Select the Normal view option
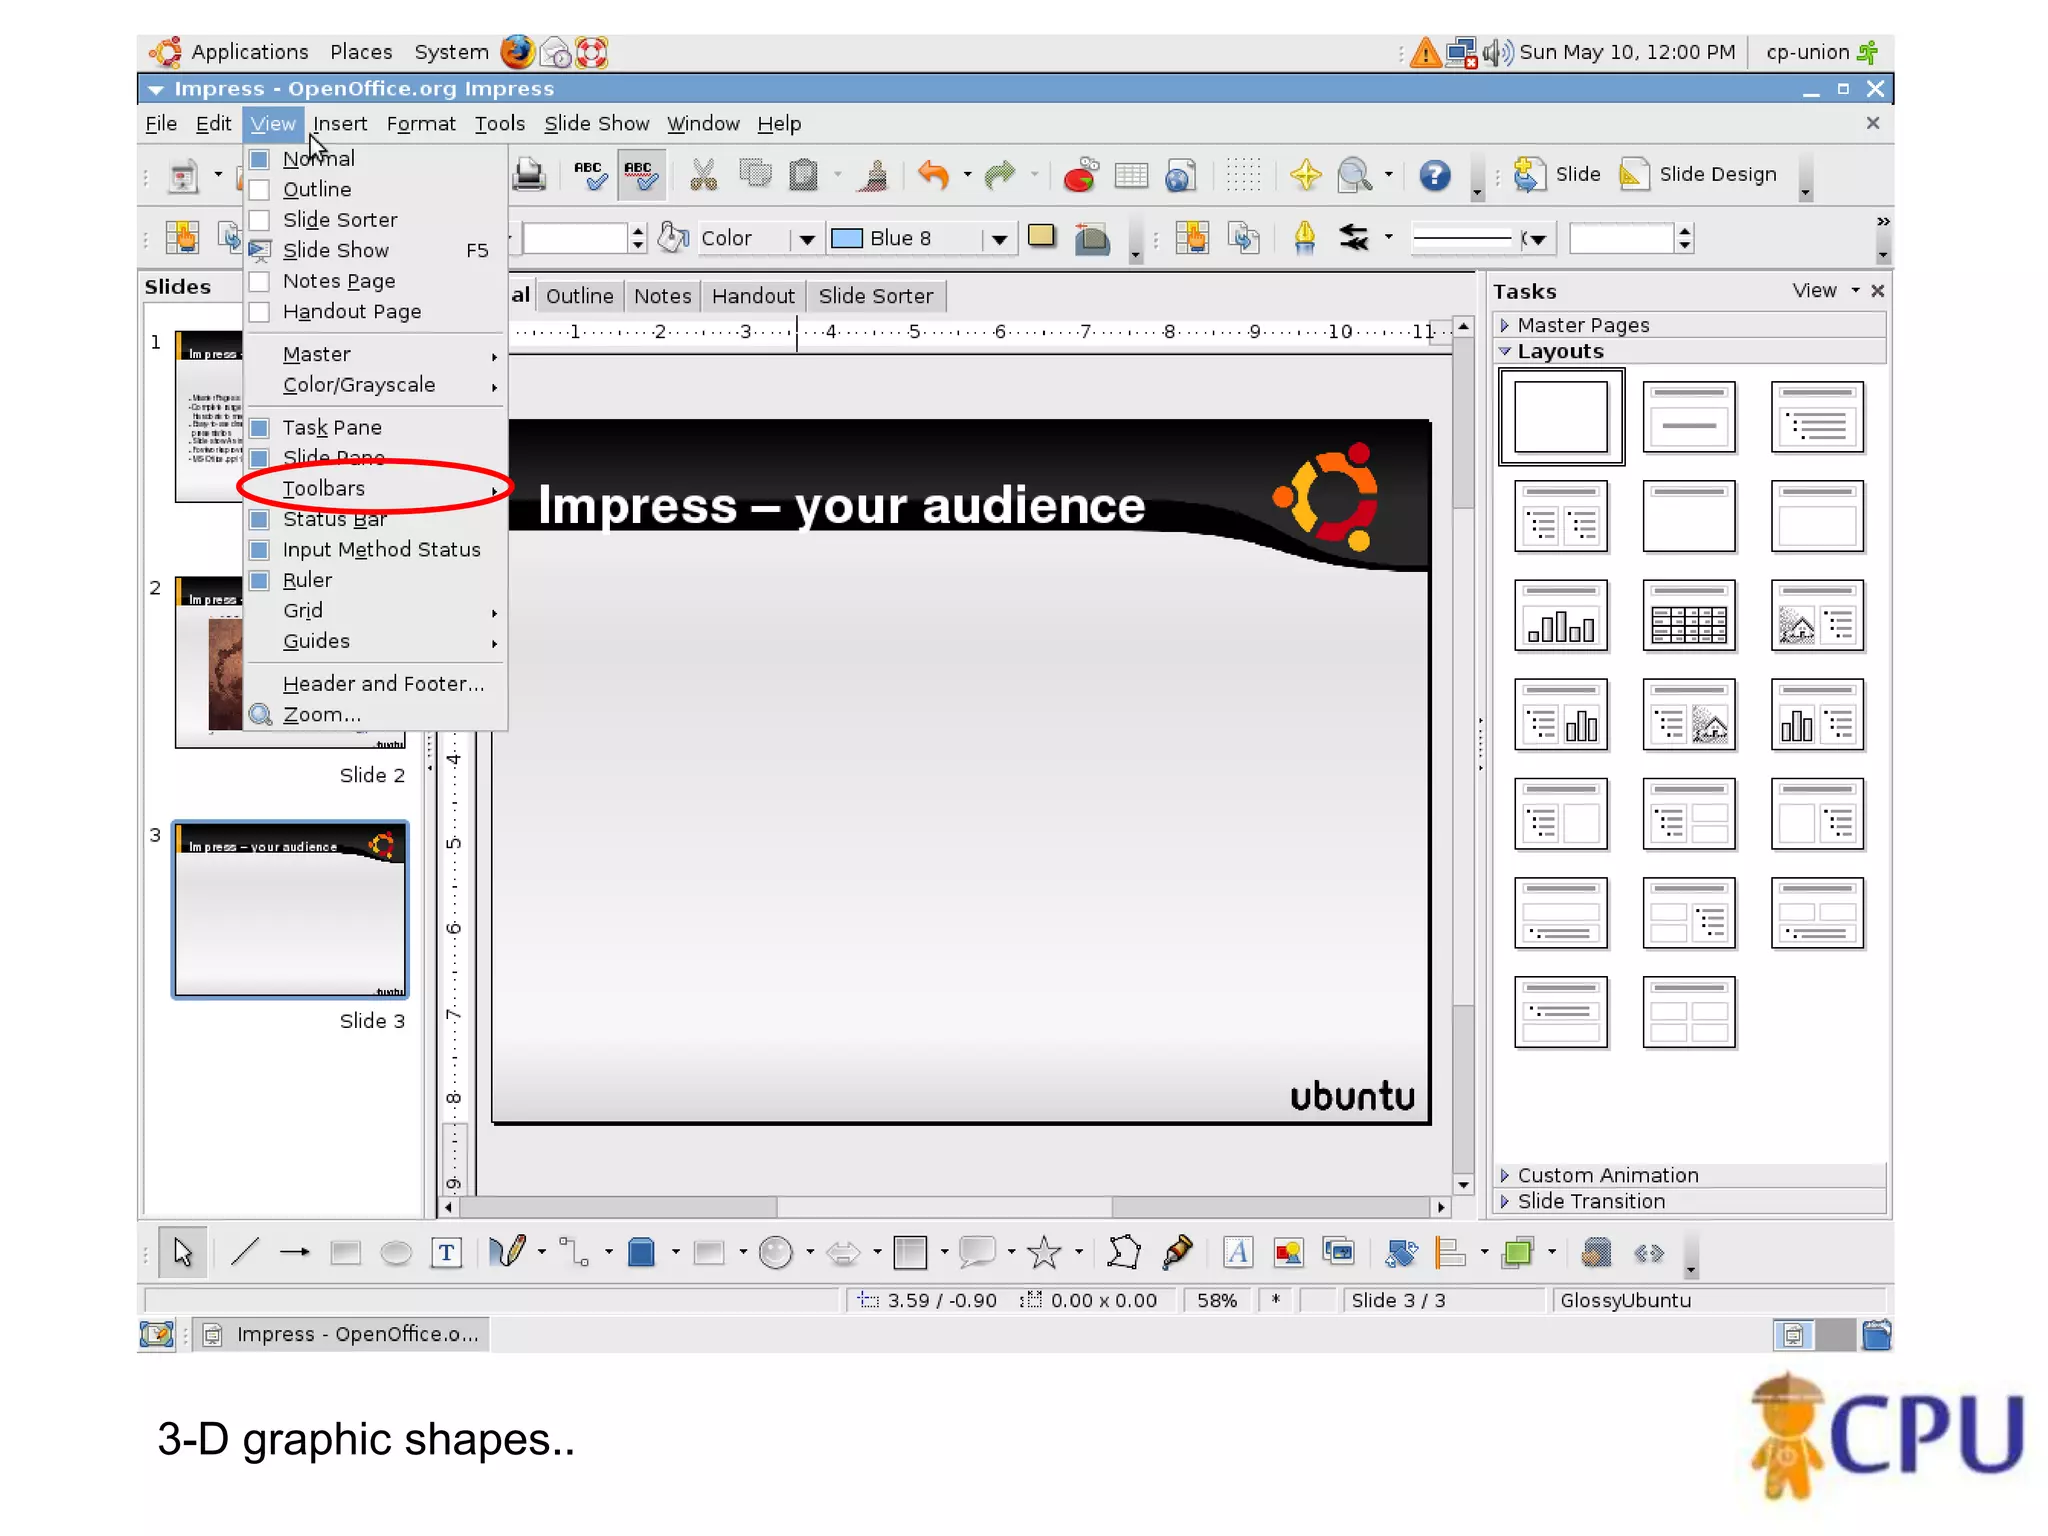Screen dimensions: 2048x1536 (375, 159)
